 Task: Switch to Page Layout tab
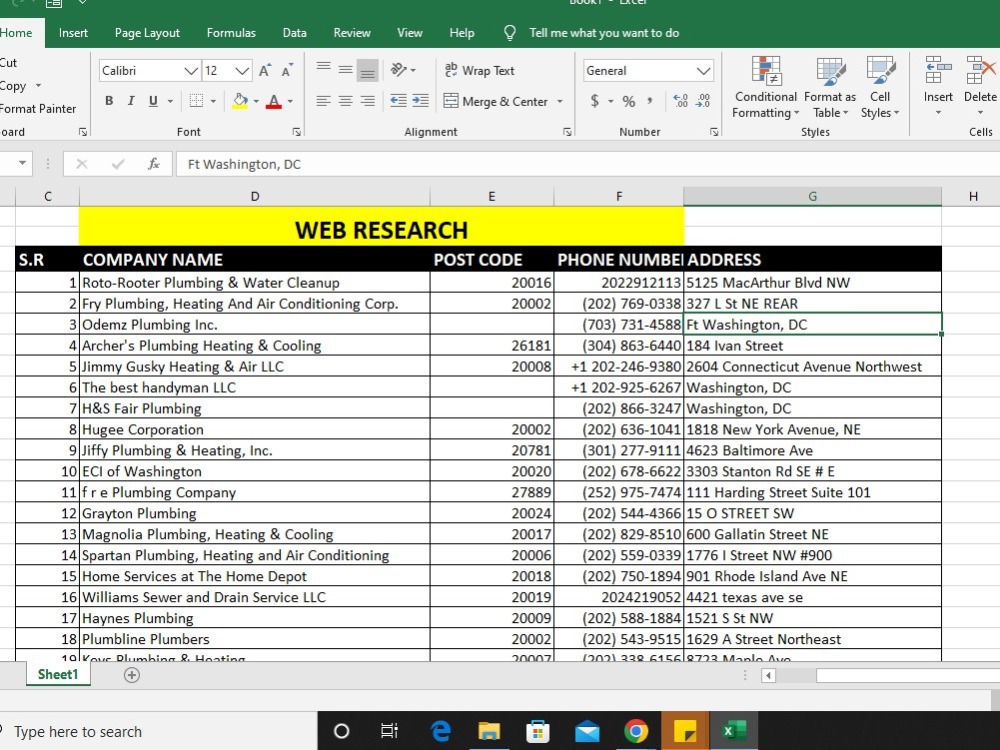click(147, 33)
